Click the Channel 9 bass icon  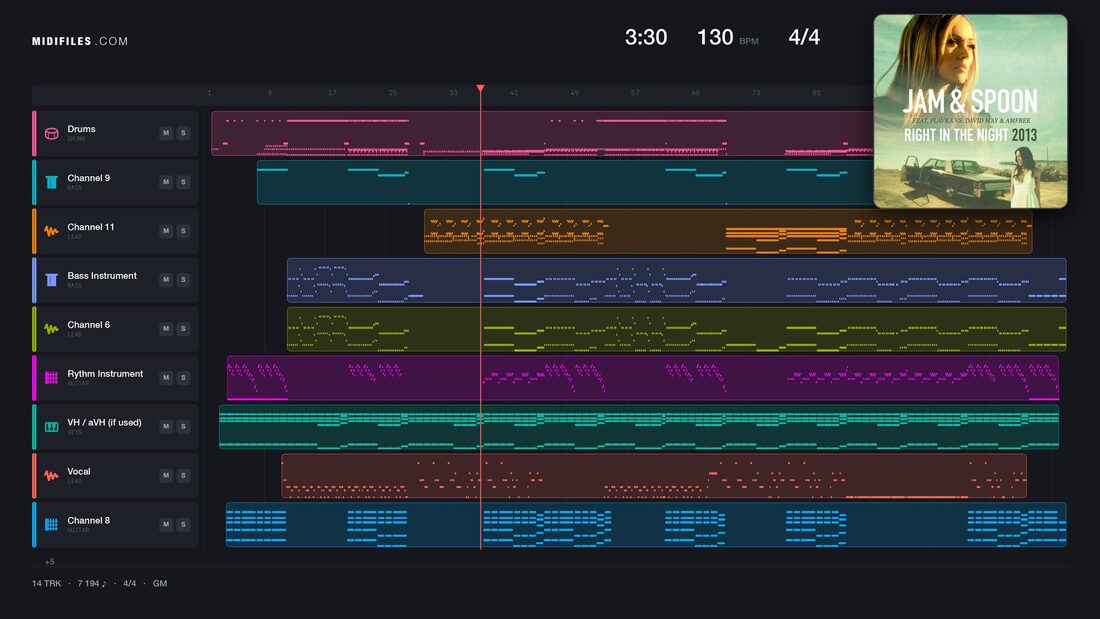(x=51, y=182)
